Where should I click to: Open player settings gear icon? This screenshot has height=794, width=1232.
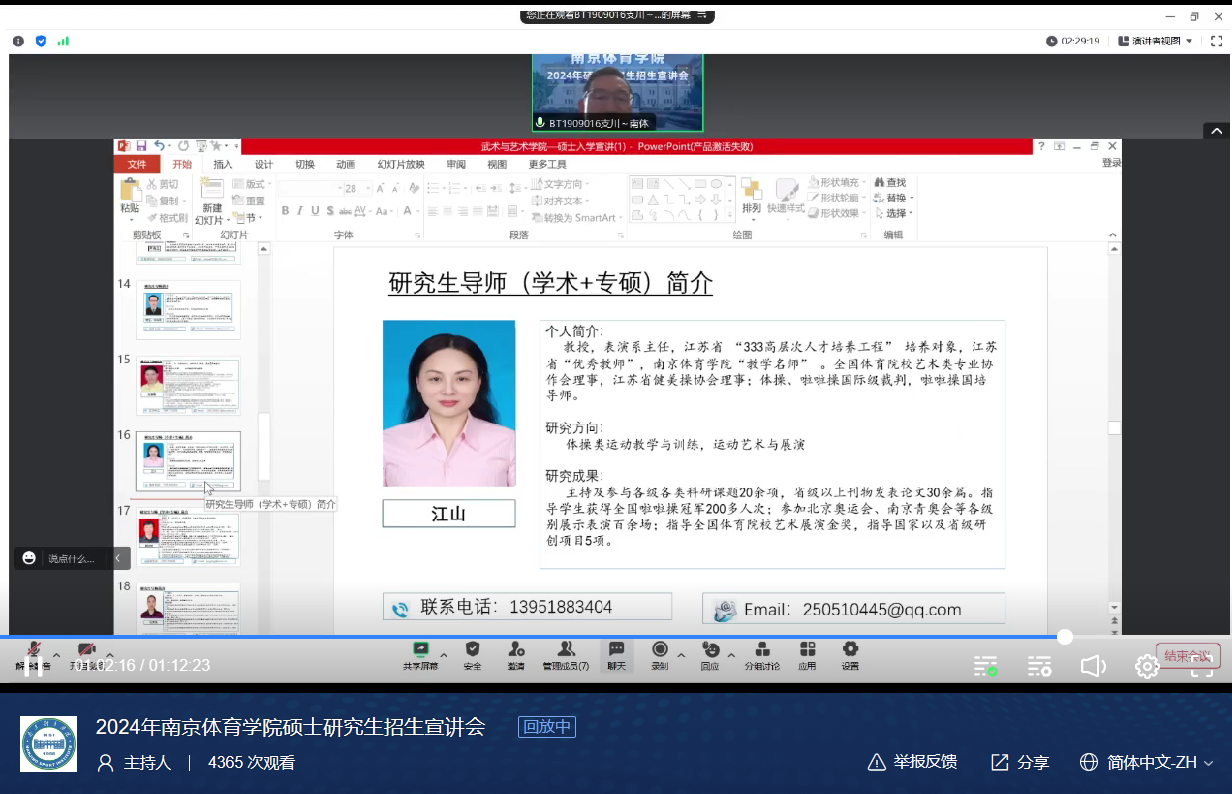[1147, 666]
